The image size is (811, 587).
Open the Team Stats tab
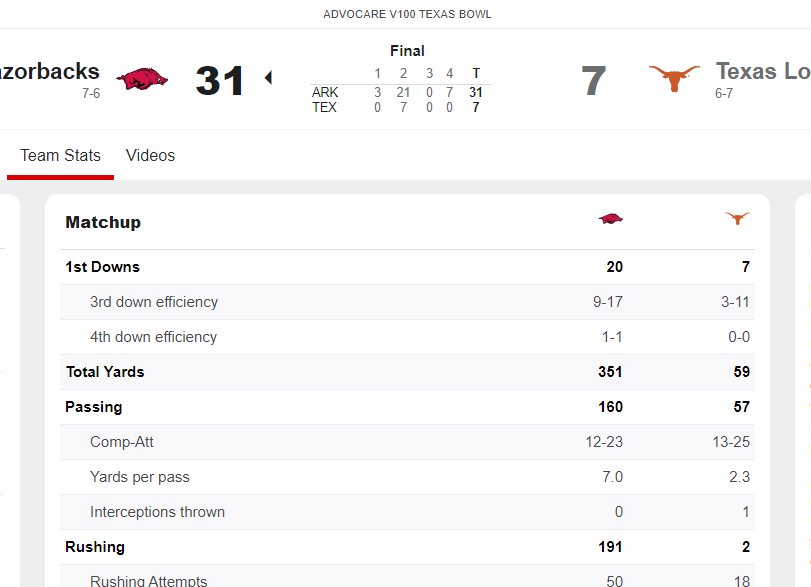[60, 155]
